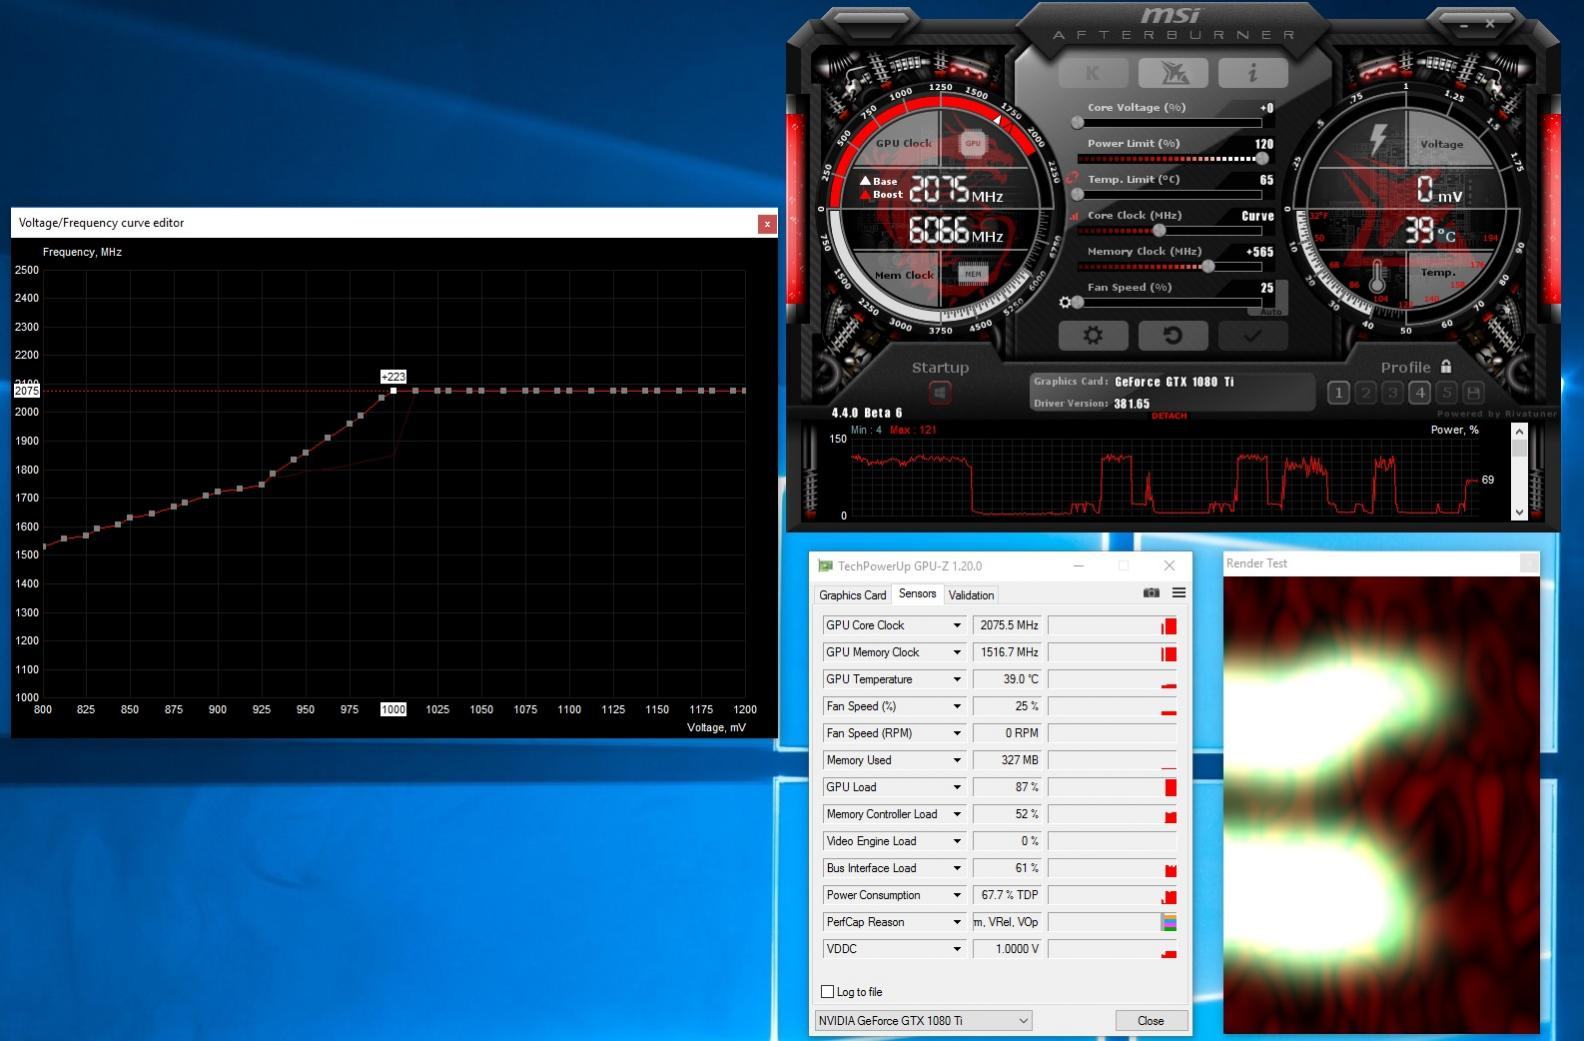1584x1041 pixels.
Task: Click the fan speed small gear icon
Action: click(1065, 302)
